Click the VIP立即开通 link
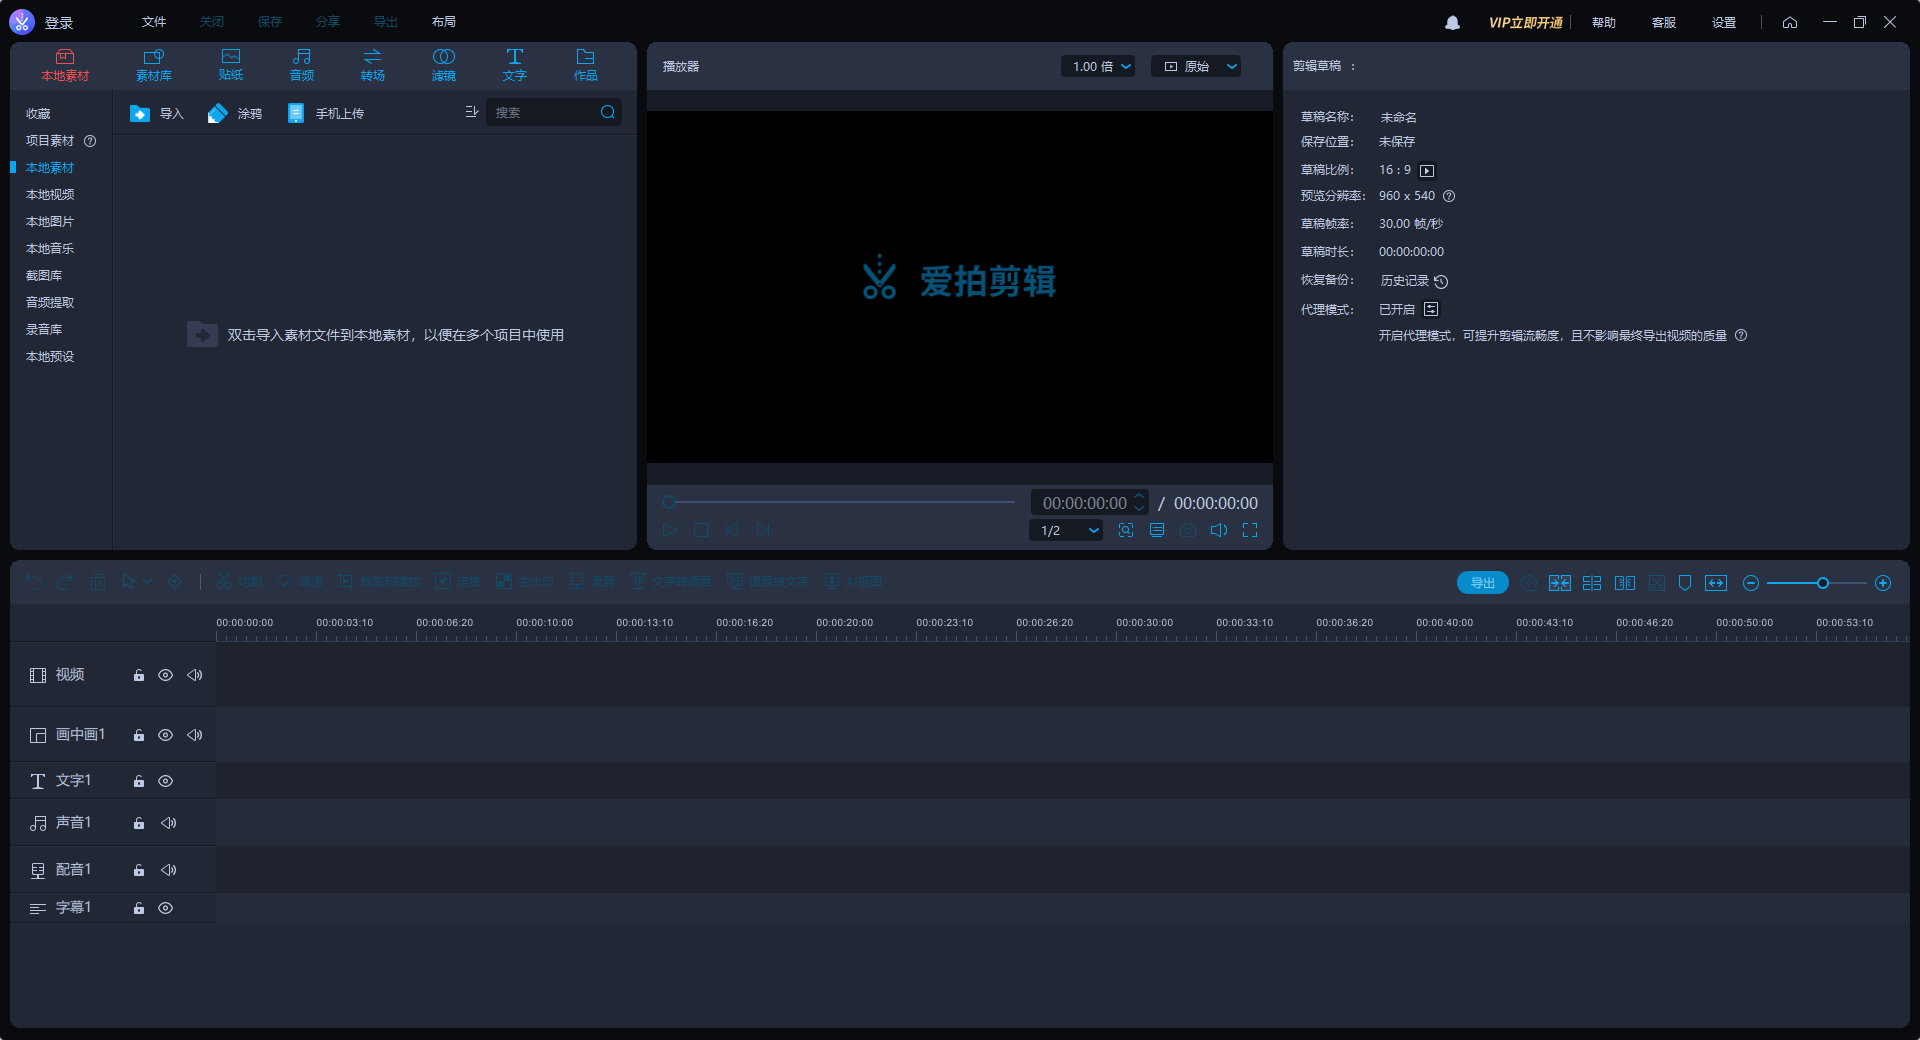The image size is (1920, 1040). (x=1524, y=21)
